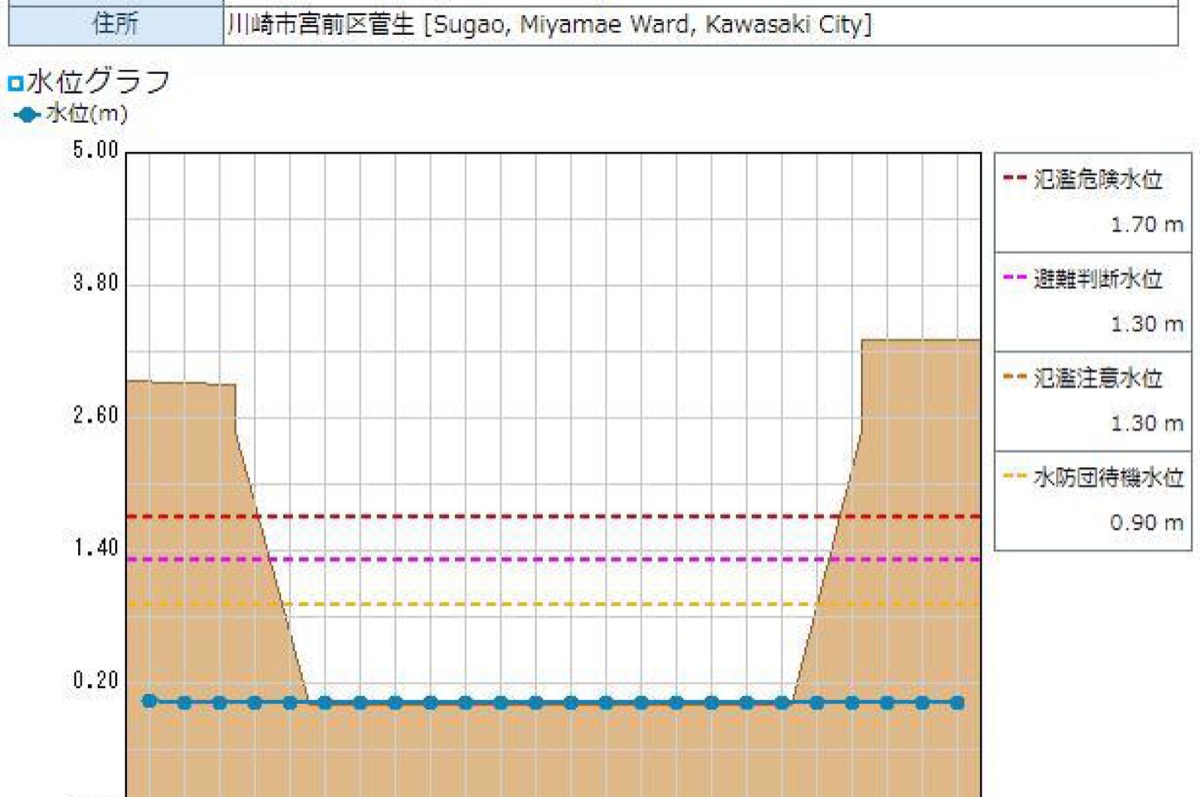This screenshot has height=797, width=1200.
Task: Click the 氾濫危険水位 legend label
Action: coord(1098,181)
